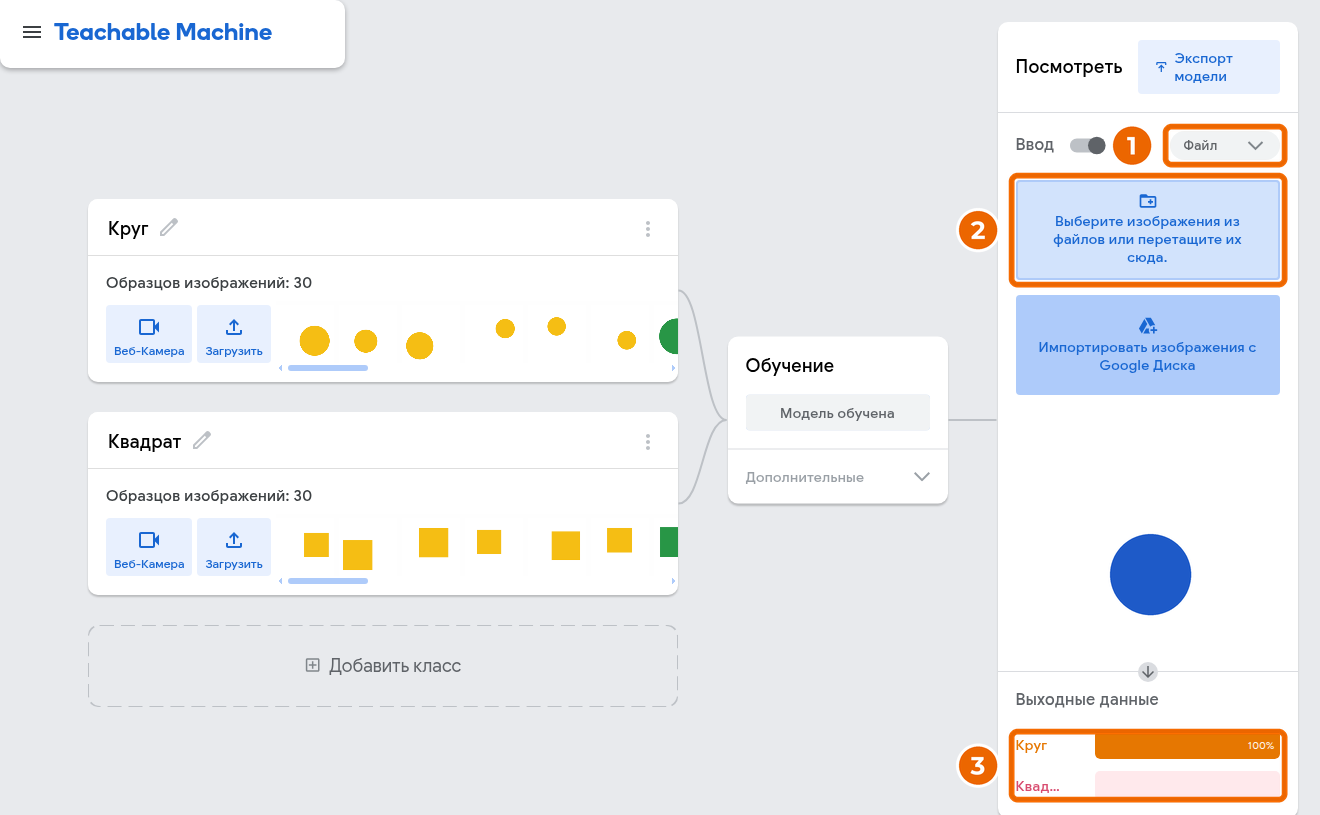Click the down arrow above Выходные данные
The width and height of the screenshot is (1320, 815).
tap(1148, 671)
